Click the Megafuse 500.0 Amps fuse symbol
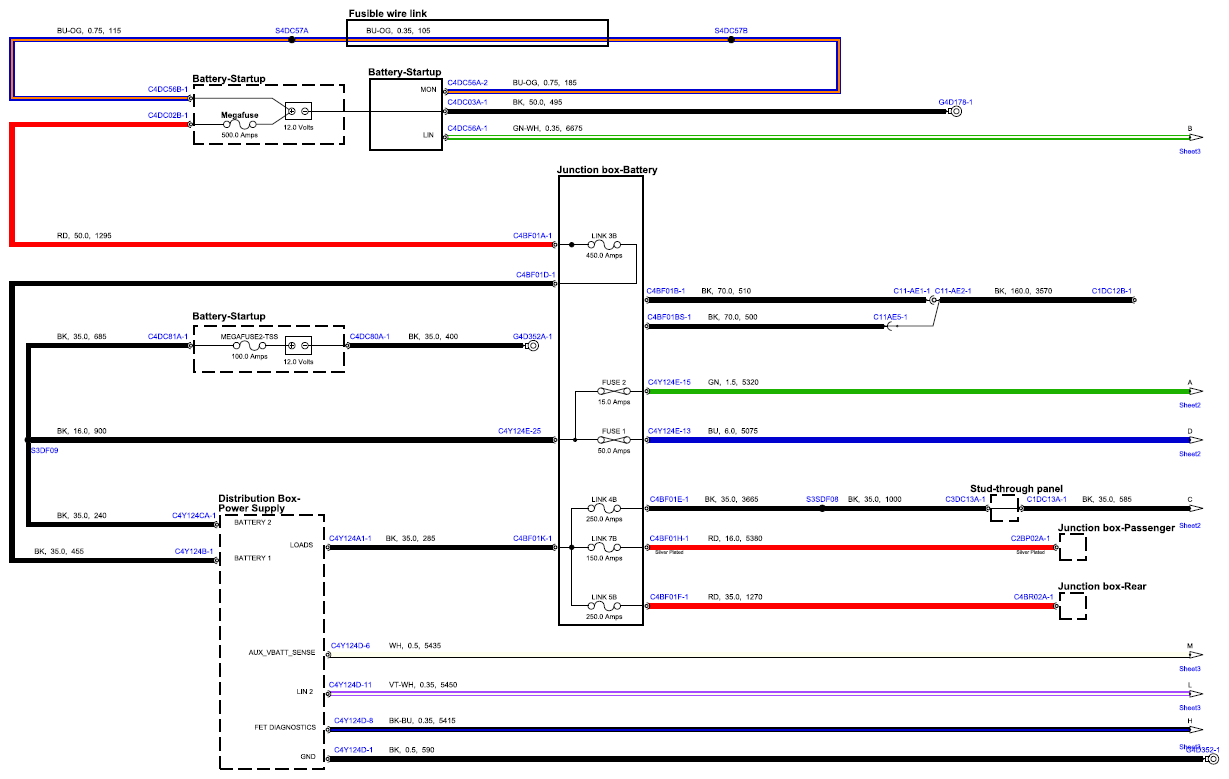The width and height of the screenshot is (1229, 779). point(240,124)
